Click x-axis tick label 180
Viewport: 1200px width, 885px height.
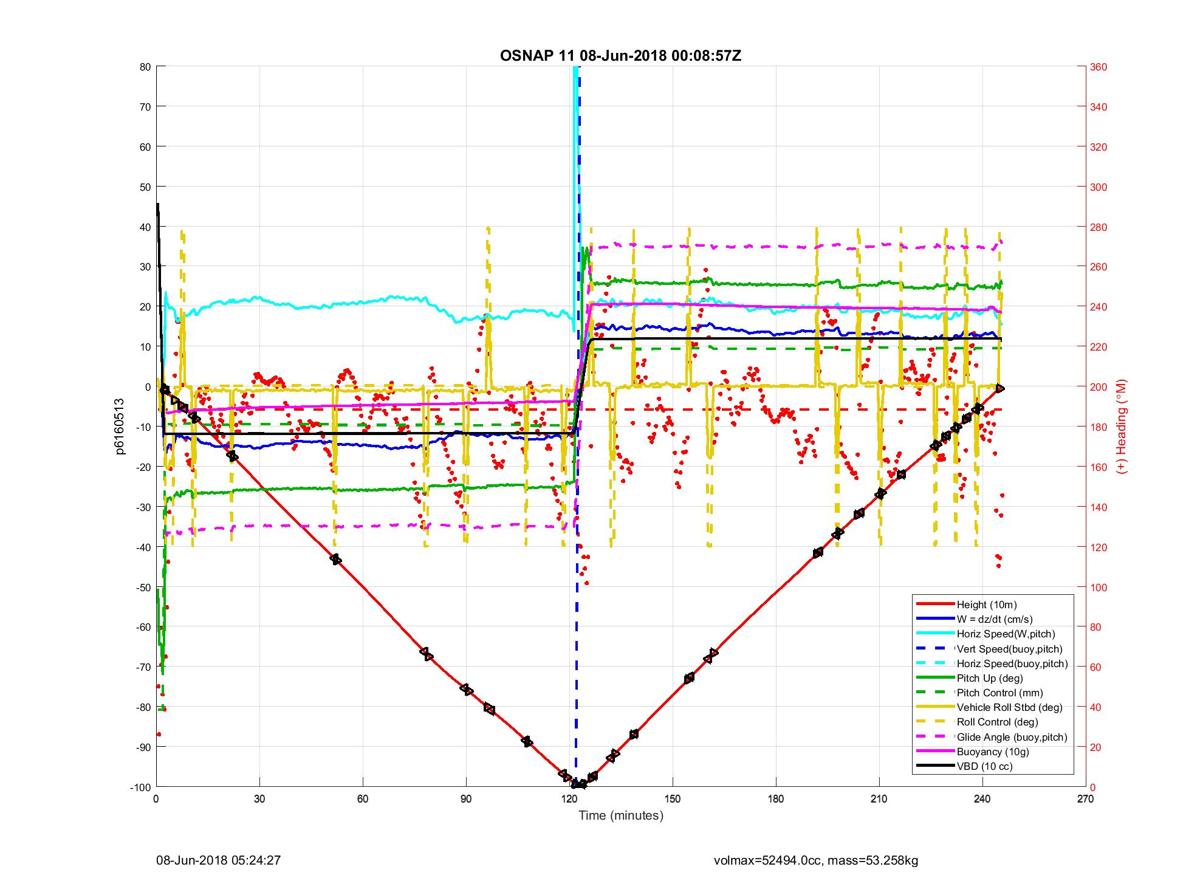776,799
